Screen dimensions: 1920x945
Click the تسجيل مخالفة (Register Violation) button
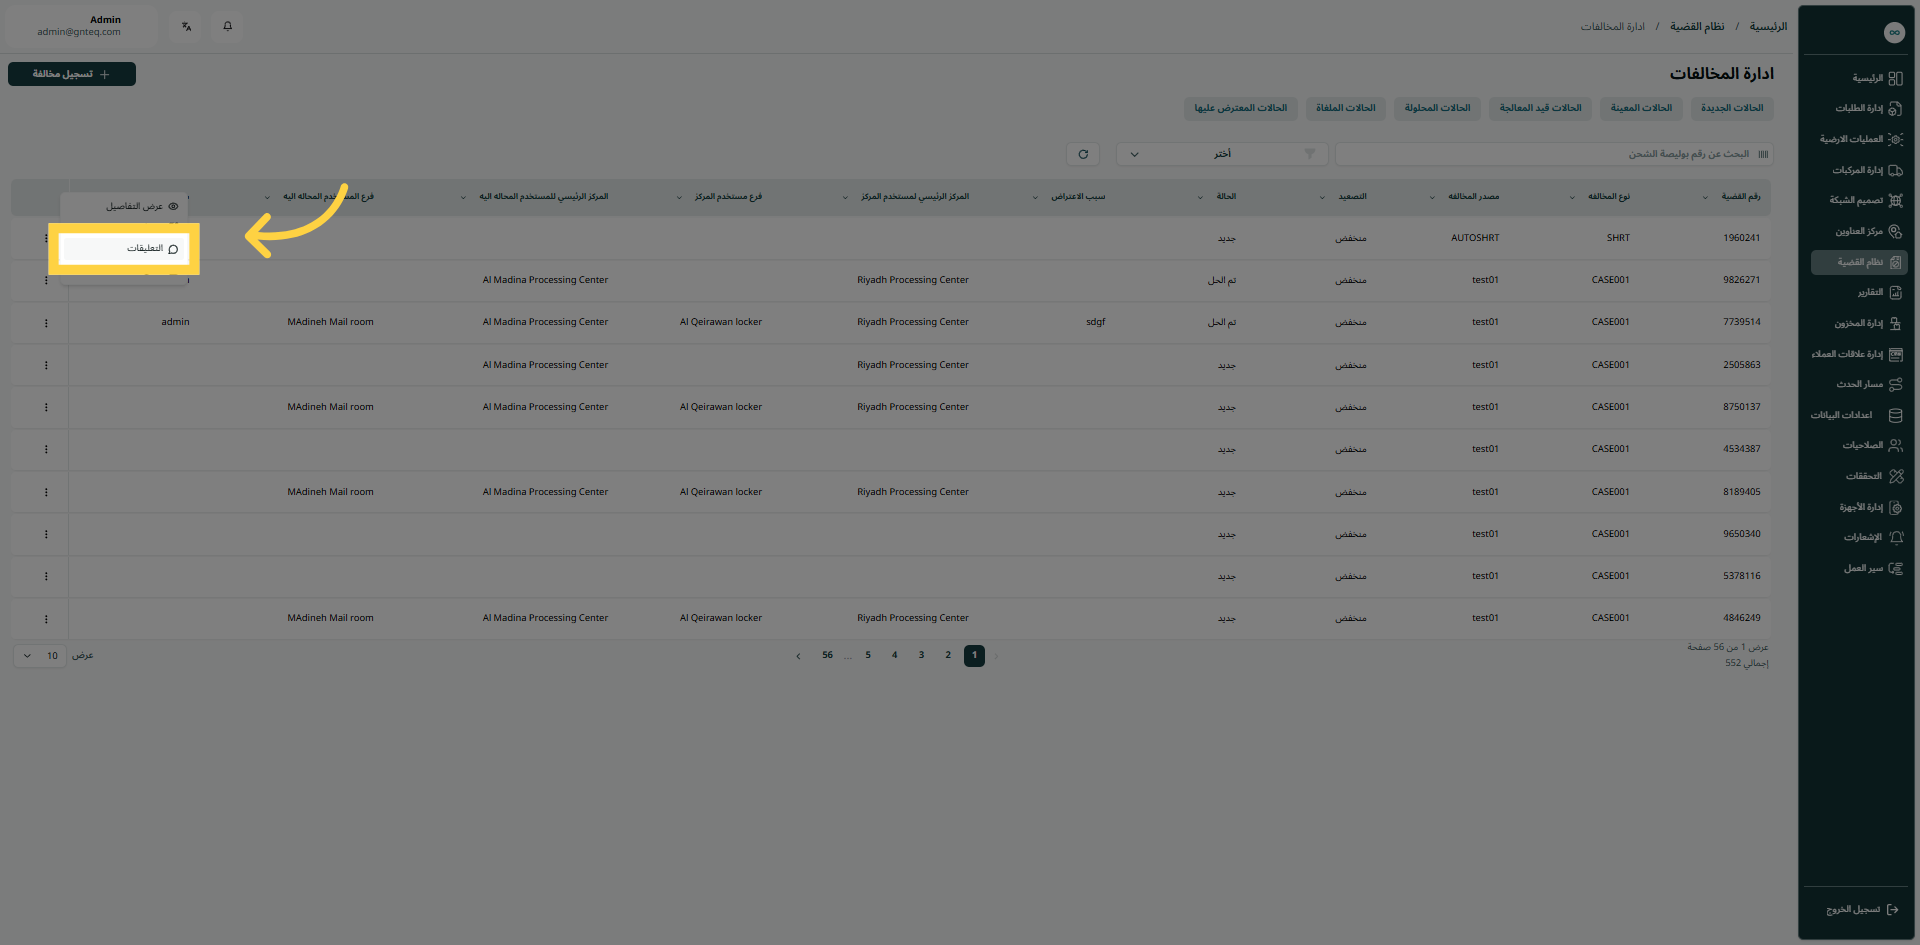tap(72, 74)
